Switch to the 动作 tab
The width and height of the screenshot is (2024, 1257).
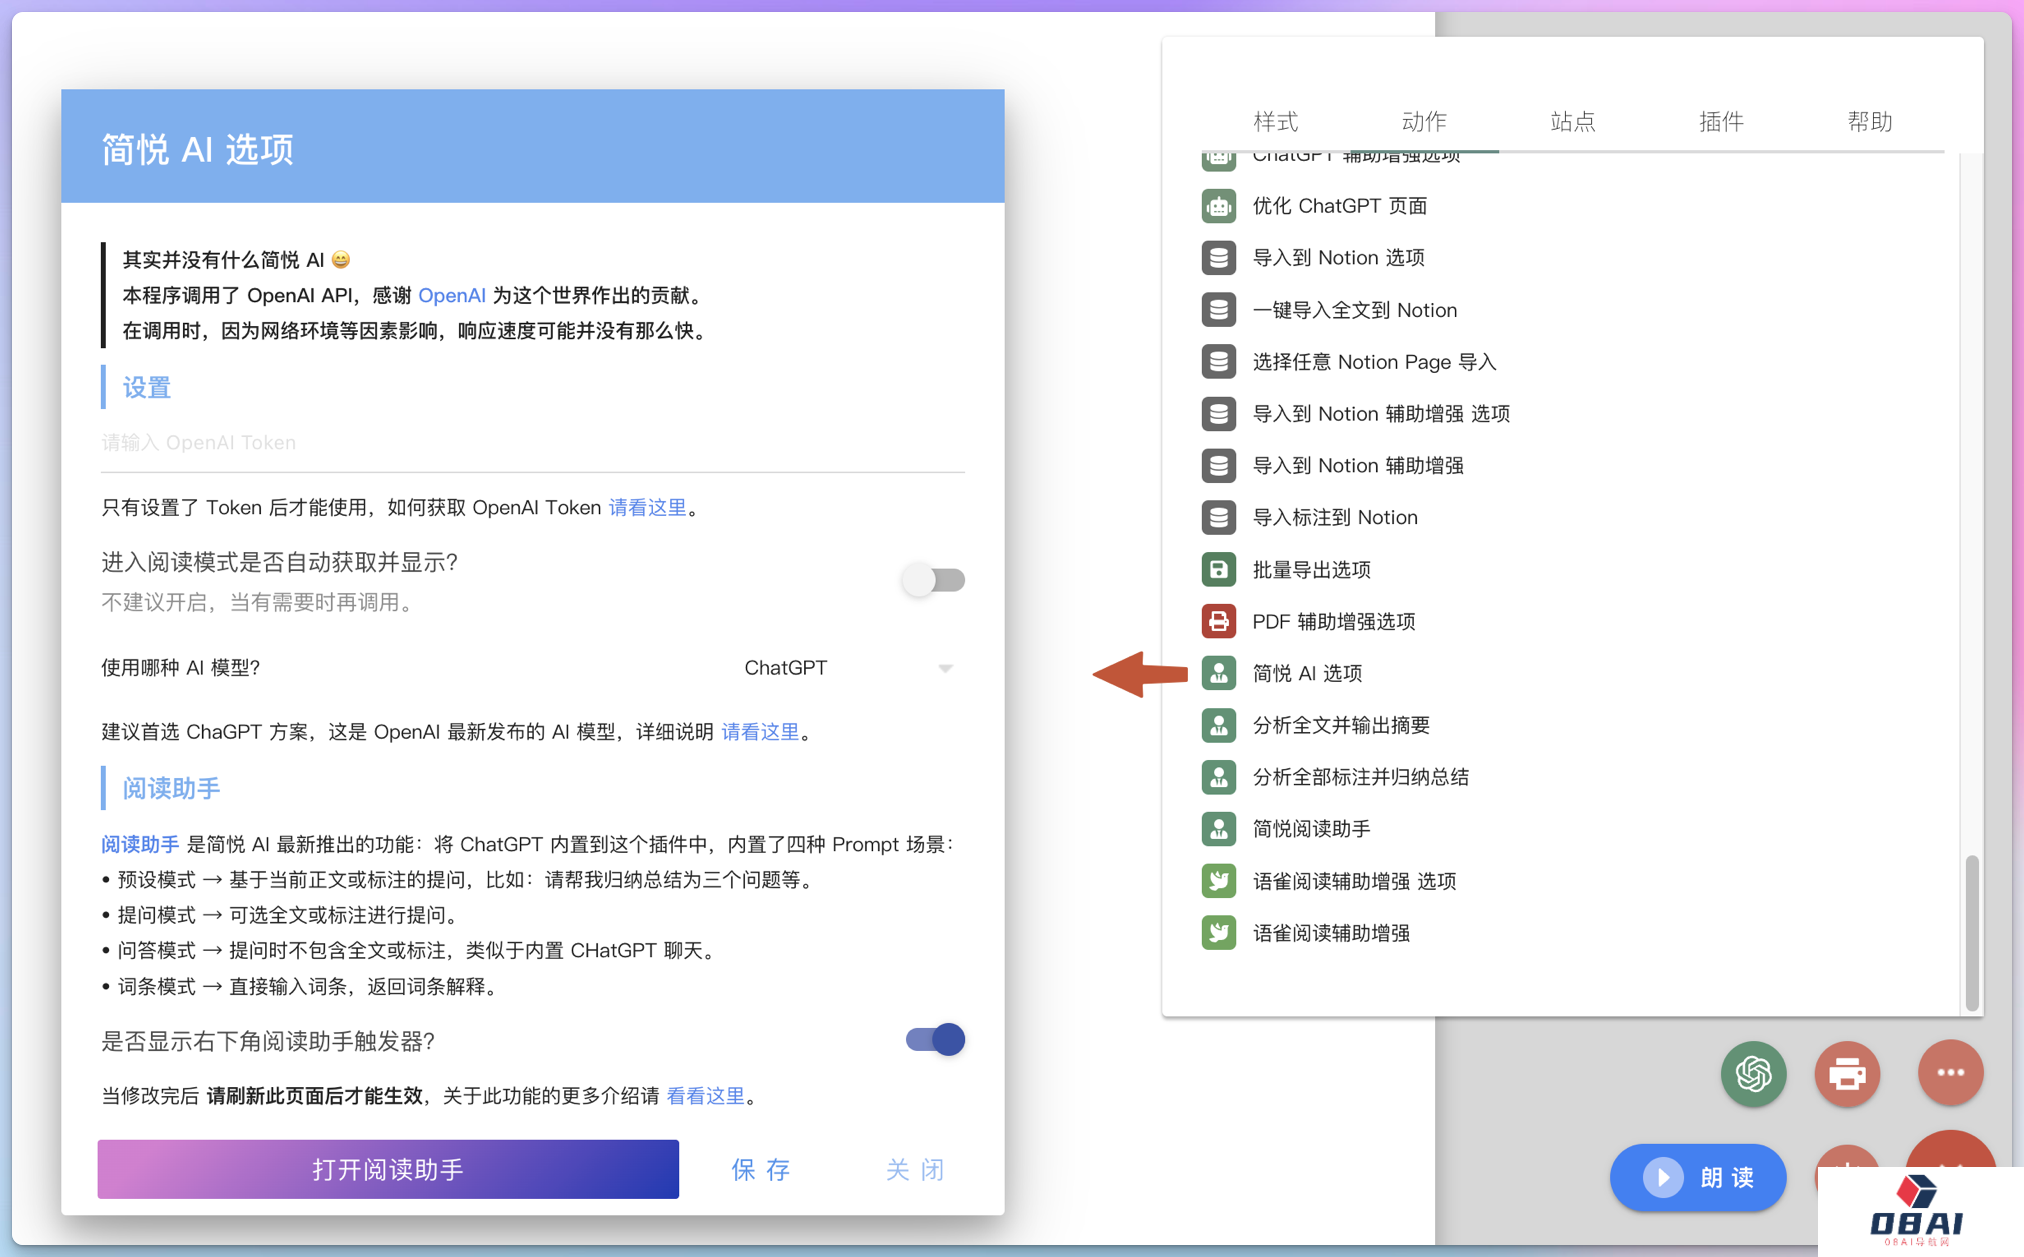click(1424, 122)
